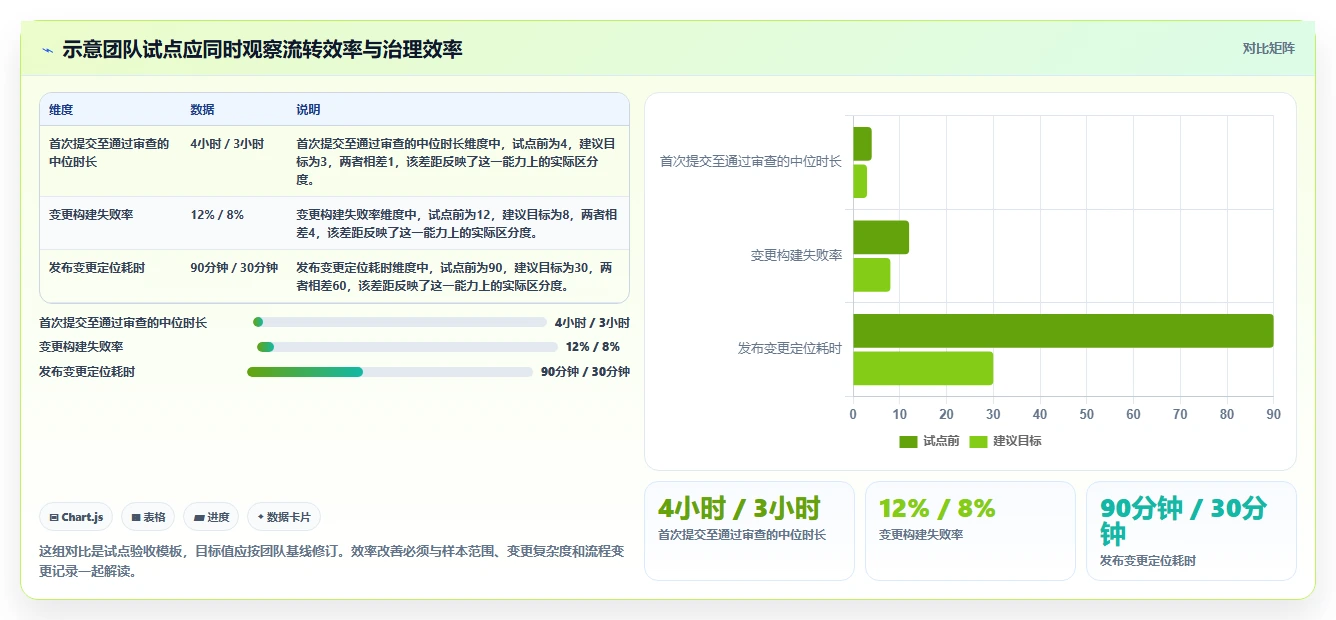Click the chart axis label 发布变更定位耗时
Screen dimensions: 1336x620
(x=790, y=348)
